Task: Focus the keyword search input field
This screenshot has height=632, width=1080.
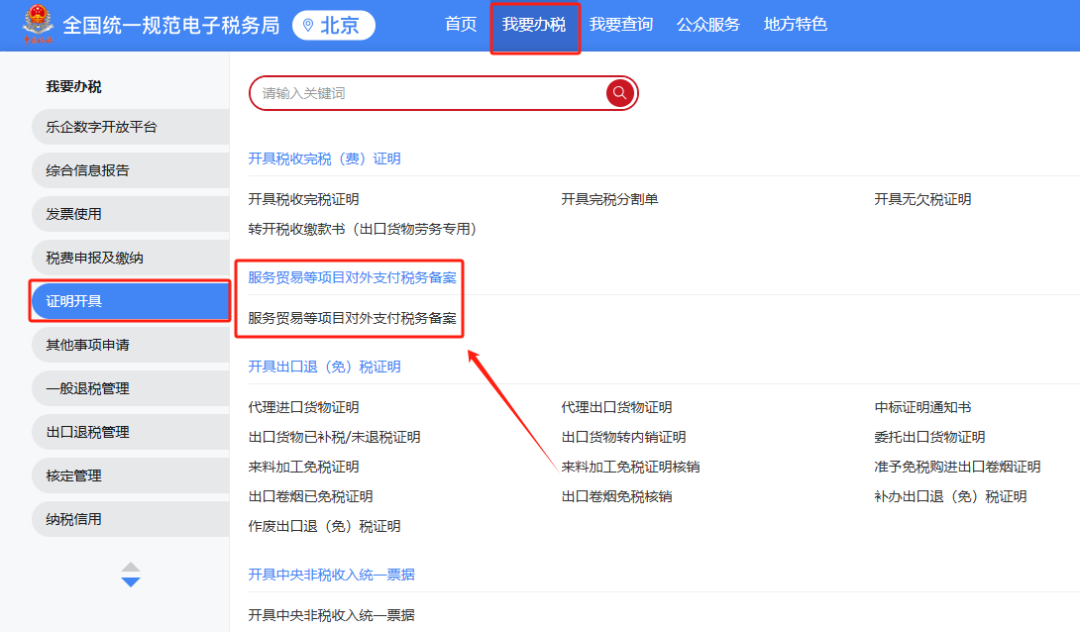Action: point(425,93)
